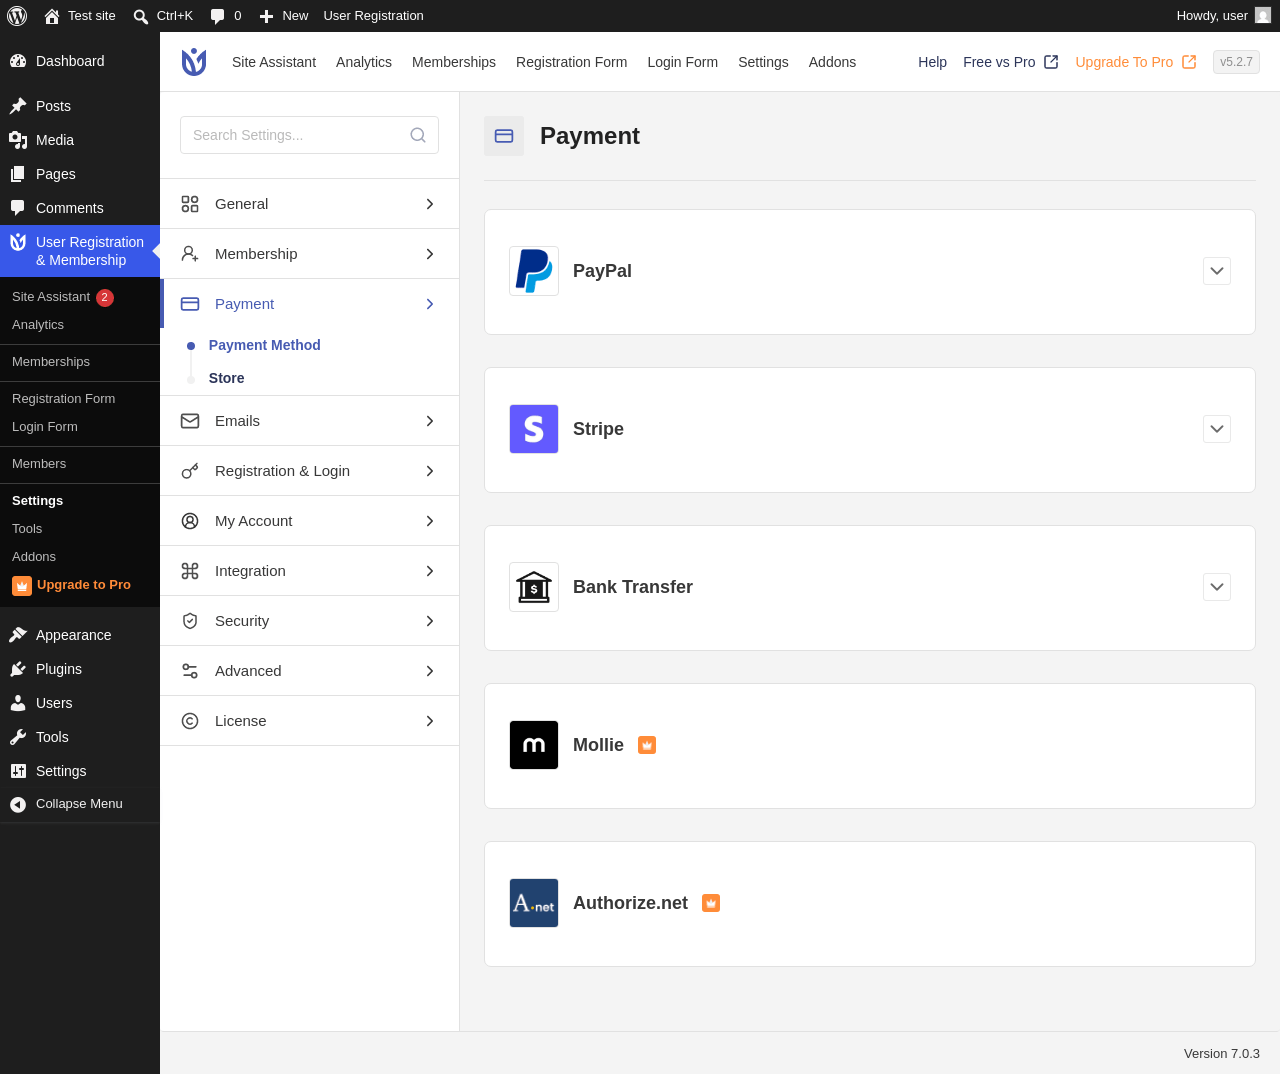
Task: Expand the PayPal settings dropdown
Action: pyautogui.click(x=1217, y=271)
